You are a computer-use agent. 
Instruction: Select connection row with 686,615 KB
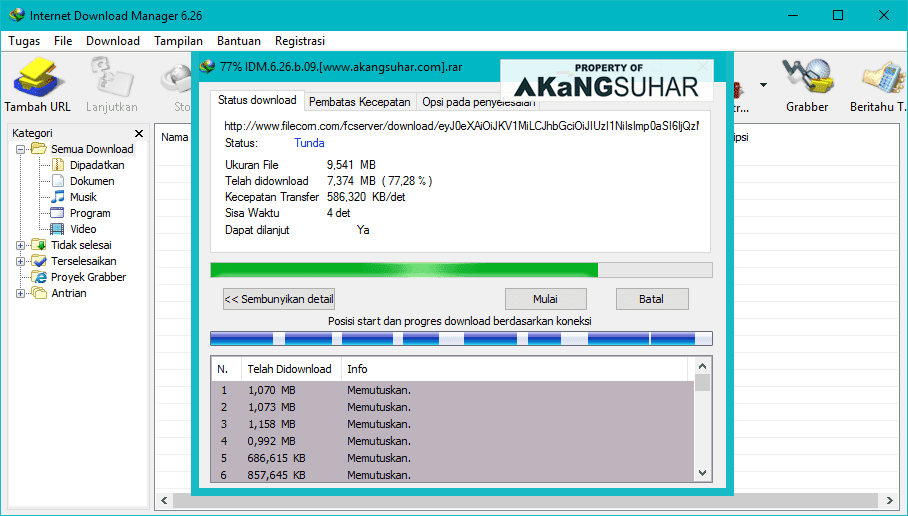coord(453,458)
